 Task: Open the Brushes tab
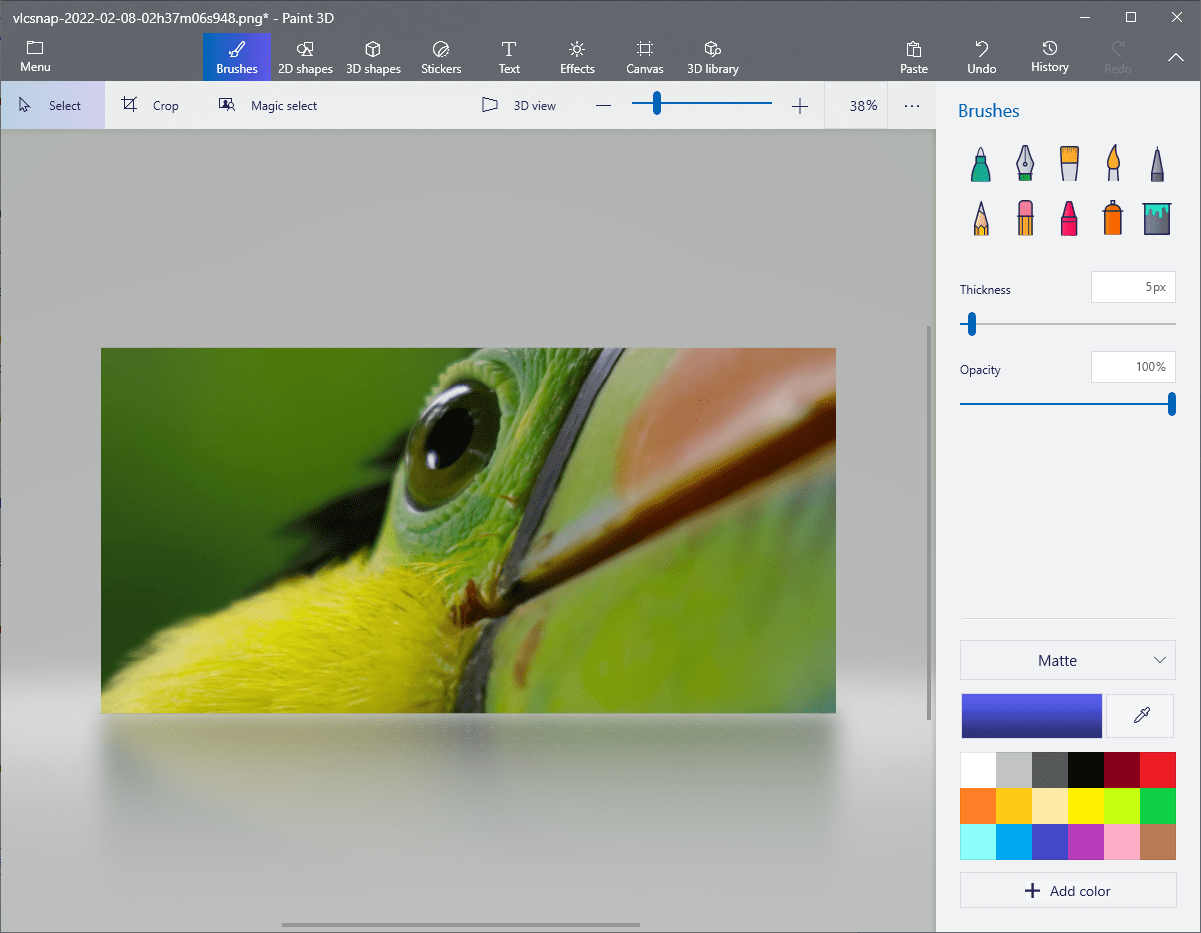(237, 57)
